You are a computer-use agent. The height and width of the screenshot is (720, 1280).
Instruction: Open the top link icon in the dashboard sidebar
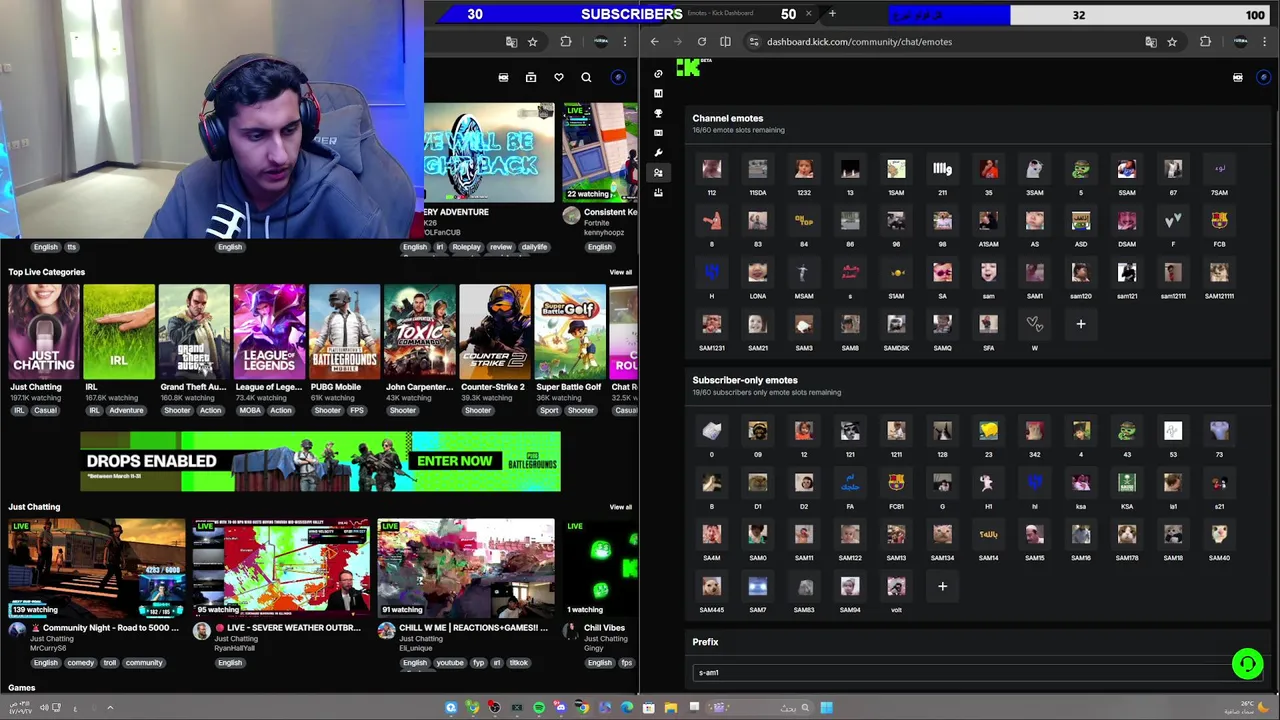(658, 74)
